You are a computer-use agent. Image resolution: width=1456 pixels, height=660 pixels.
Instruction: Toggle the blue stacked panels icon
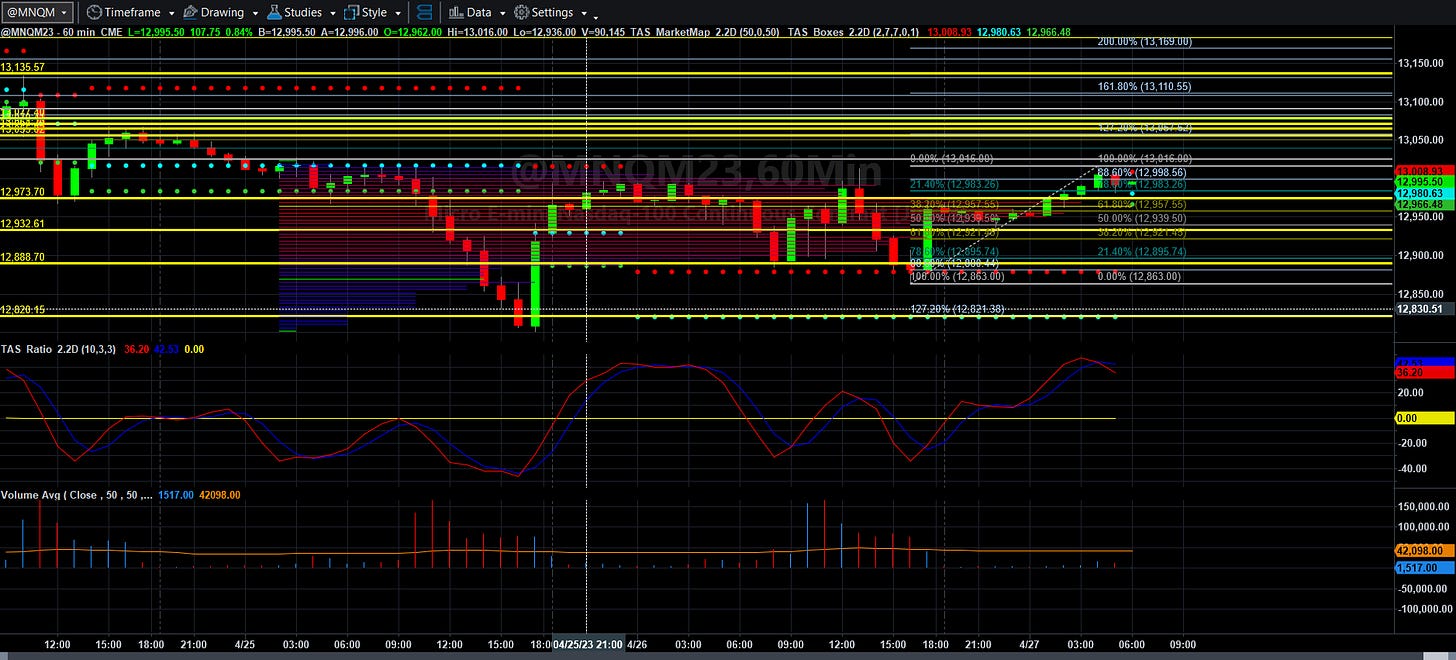pyautogui.click(x=425, y=12)
